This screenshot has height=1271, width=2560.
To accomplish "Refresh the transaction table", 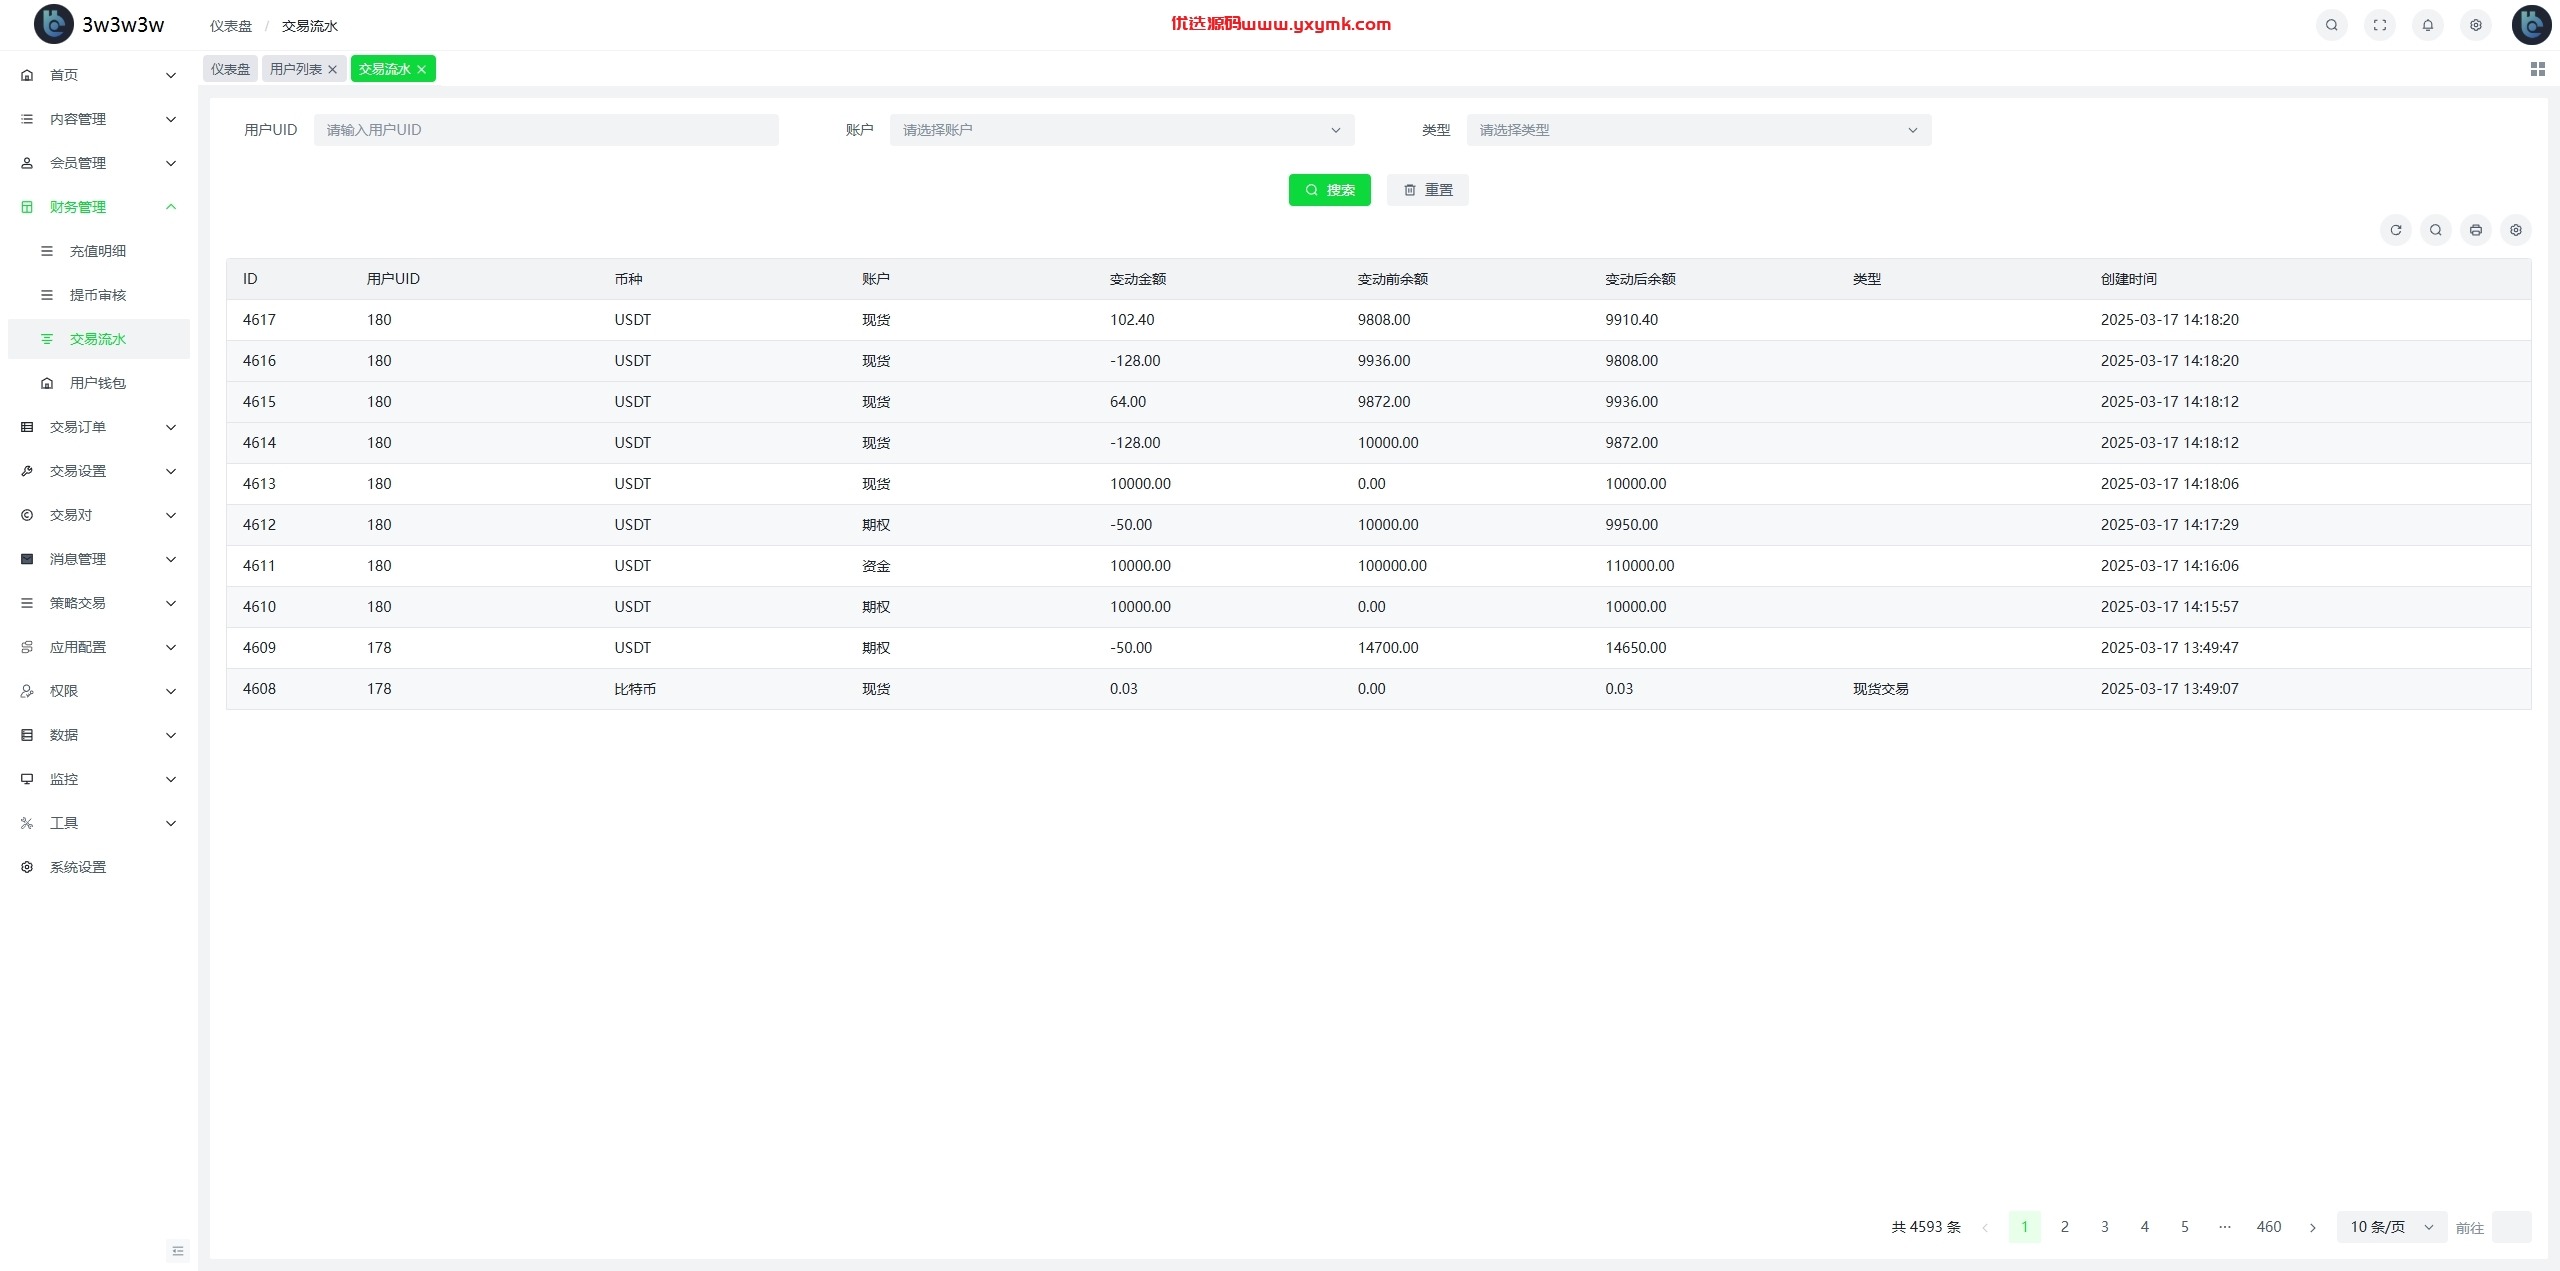I will [x=2395, y=230].
